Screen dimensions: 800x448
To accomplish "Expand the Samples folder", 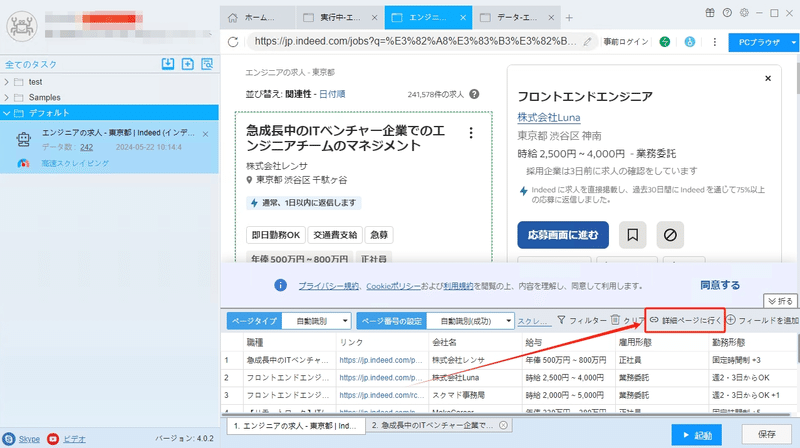I will point(6,97).
